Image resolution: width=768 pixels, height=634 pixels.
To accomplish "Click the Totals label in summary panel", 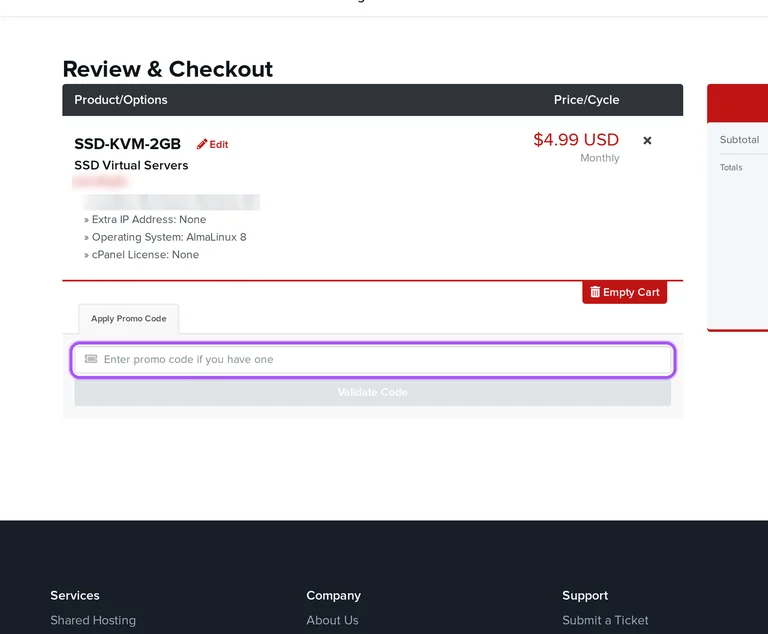I will (x=731, y=168).
